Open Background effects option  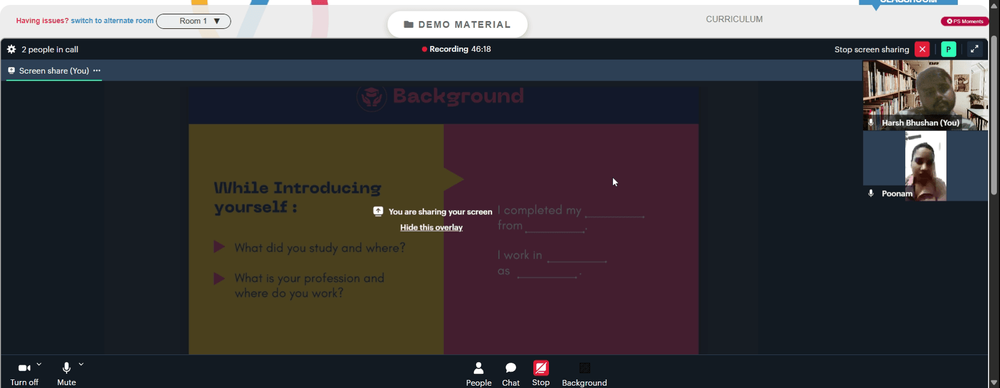[584, 374]
